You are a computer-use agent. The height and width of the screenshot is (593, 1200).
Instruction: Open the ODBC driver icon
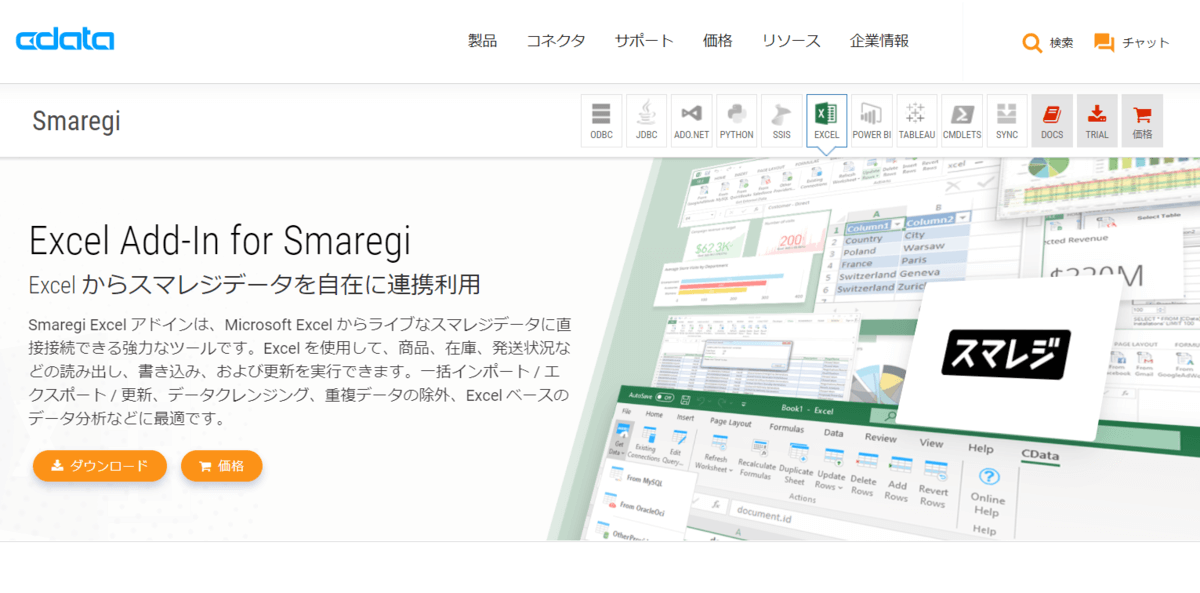tap(601, 121)
